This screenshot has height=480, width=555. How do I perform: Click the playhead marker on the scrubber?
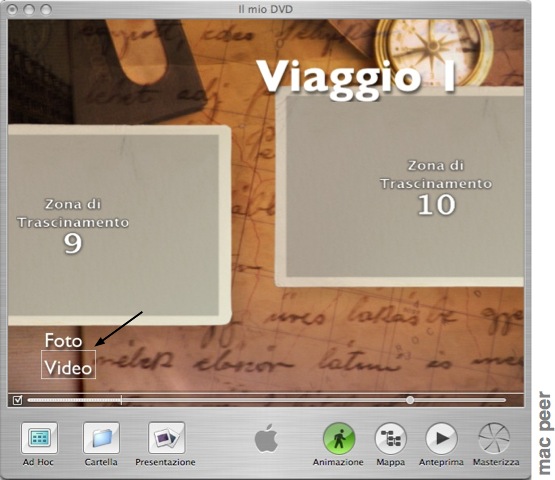coord(121,400)
